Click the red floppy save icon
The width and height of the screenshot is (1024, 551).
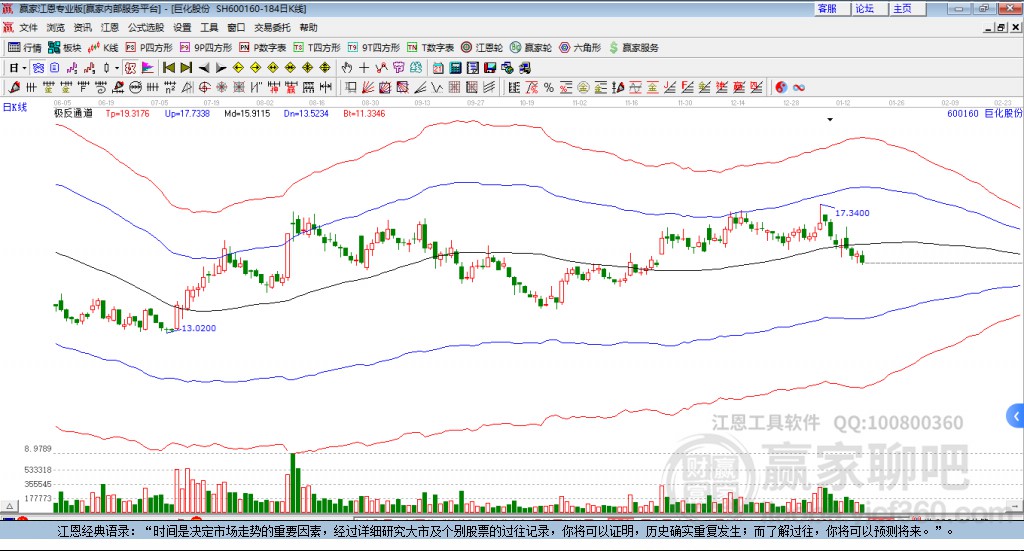490,68
